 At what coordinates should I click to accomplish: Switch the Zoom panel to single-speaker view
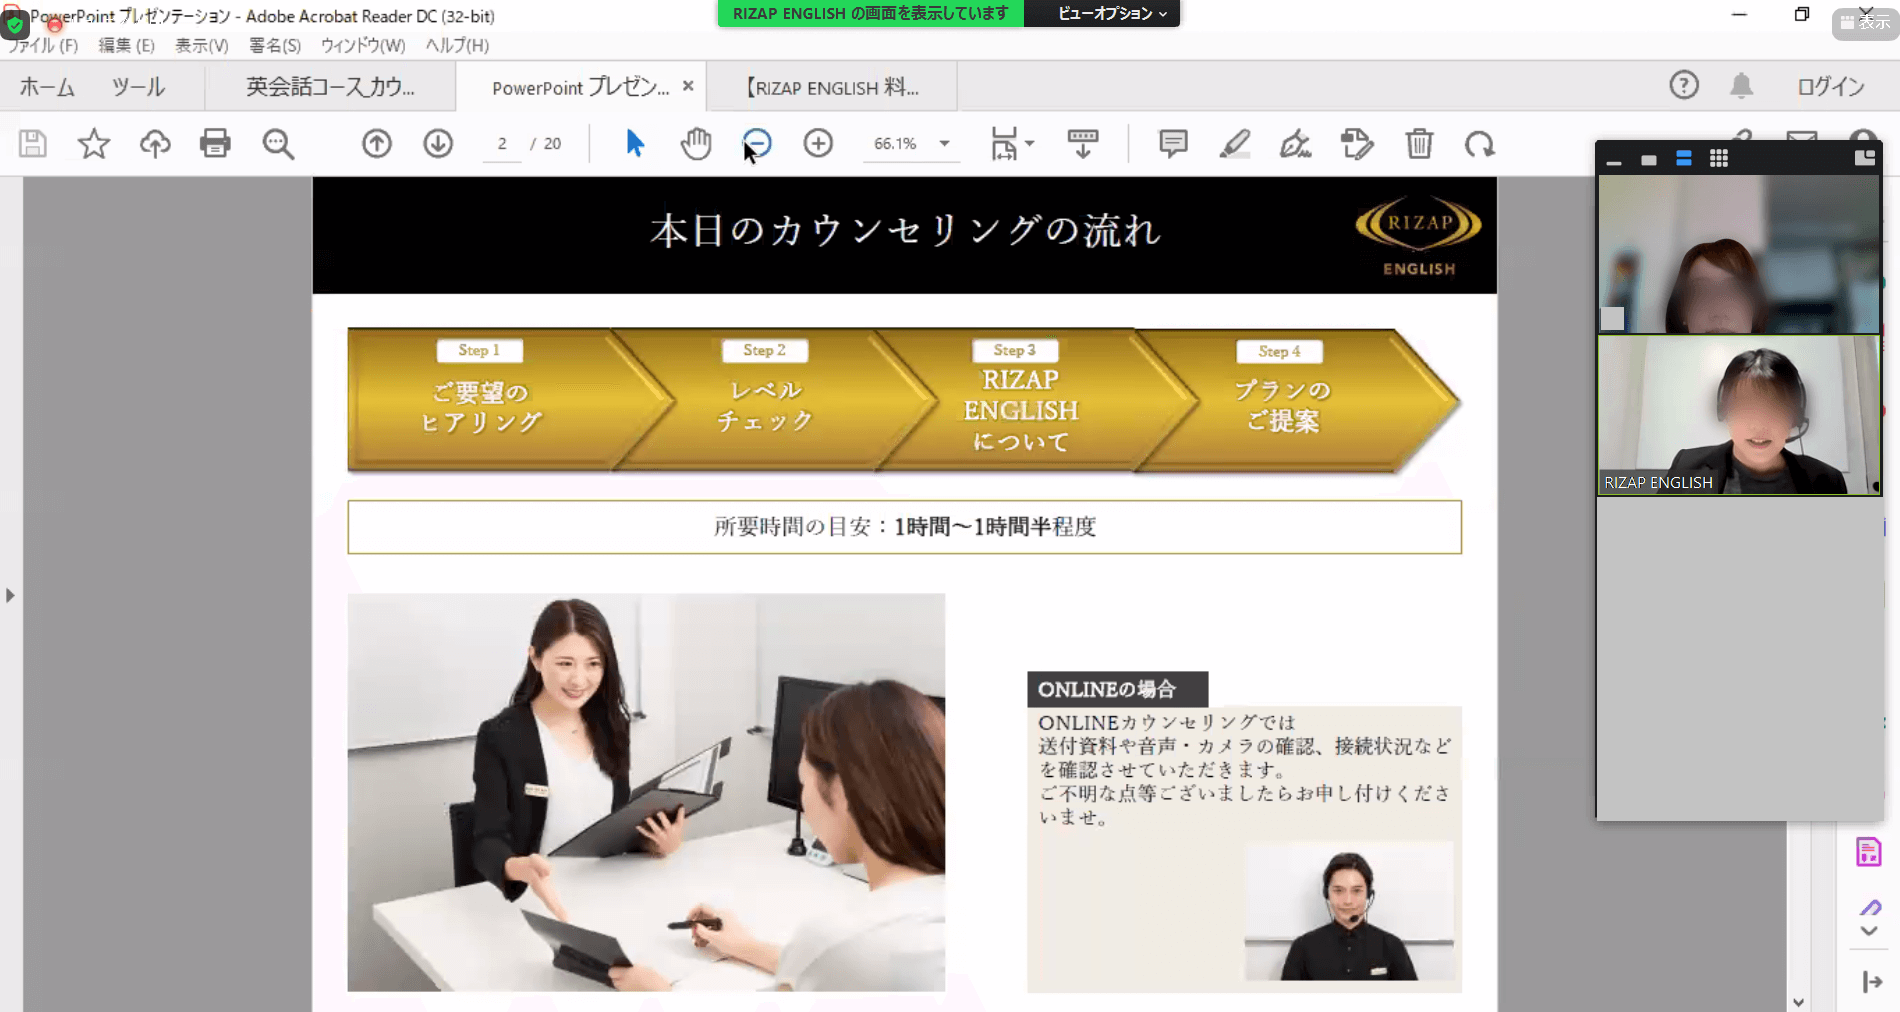[x=1649, y=159]
